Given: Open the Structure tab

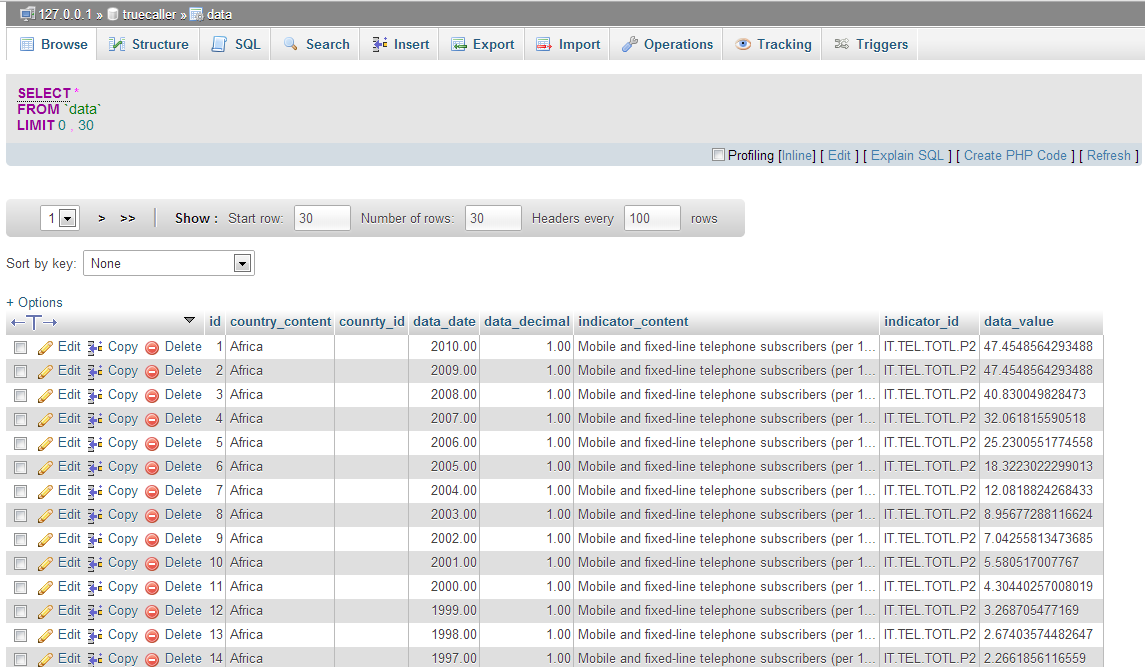Looking at the screenshot, I should pyautogui.click(x=149, y=45).
